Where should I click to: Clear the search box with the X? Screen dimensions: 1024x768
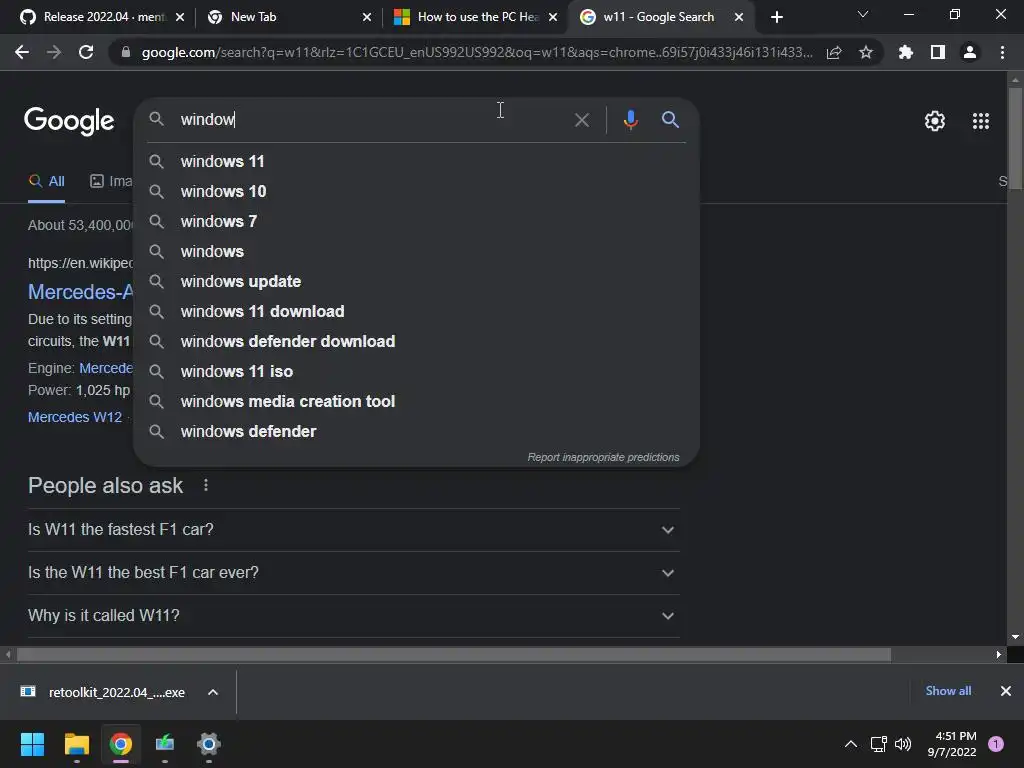(581, 120)
